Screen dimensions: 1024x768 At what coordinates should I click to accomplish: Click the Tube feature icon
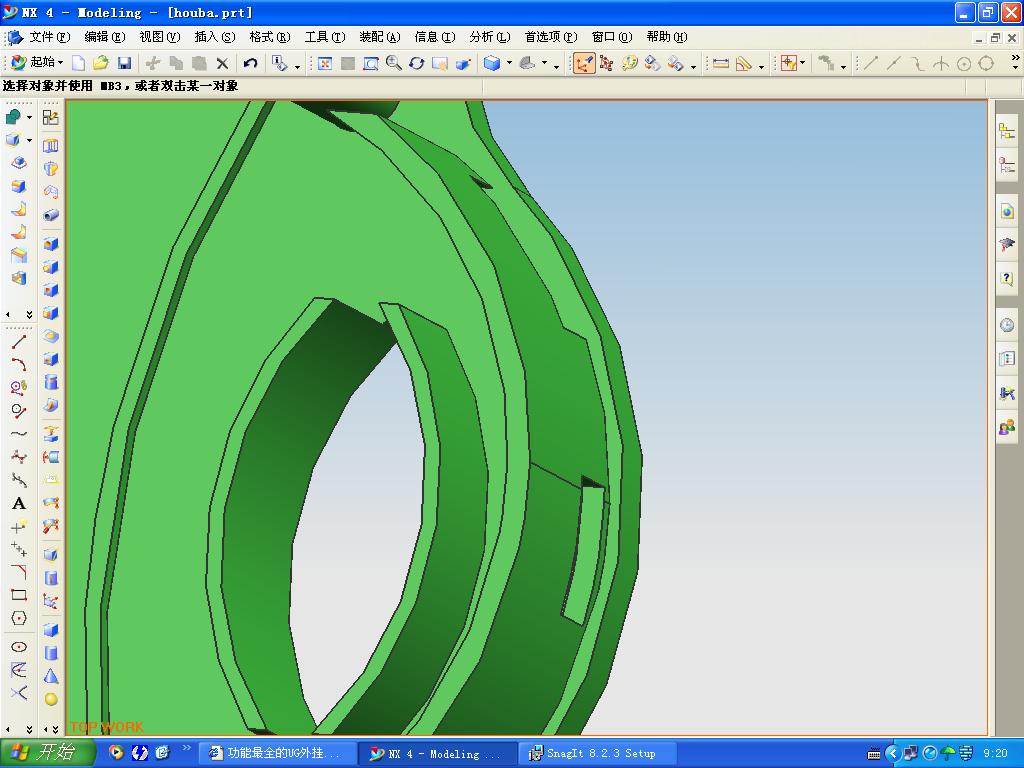click(x=51, y=215)
